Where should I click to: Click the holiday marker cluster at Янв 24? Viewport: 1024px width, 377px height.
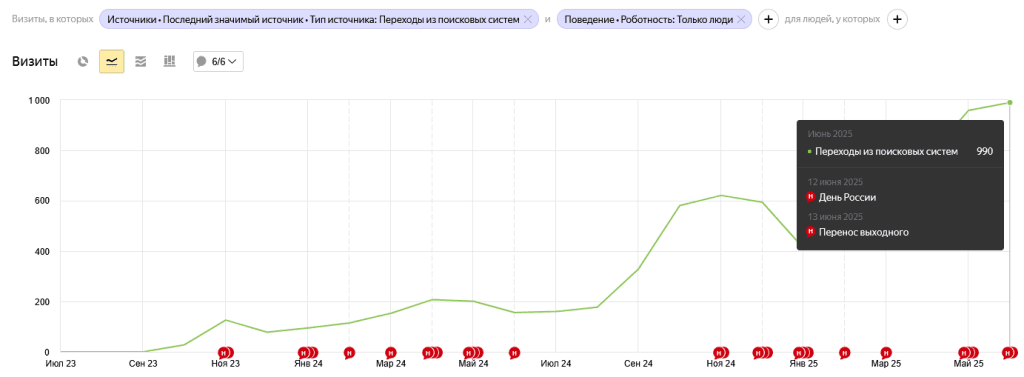(x=308, y=353)
